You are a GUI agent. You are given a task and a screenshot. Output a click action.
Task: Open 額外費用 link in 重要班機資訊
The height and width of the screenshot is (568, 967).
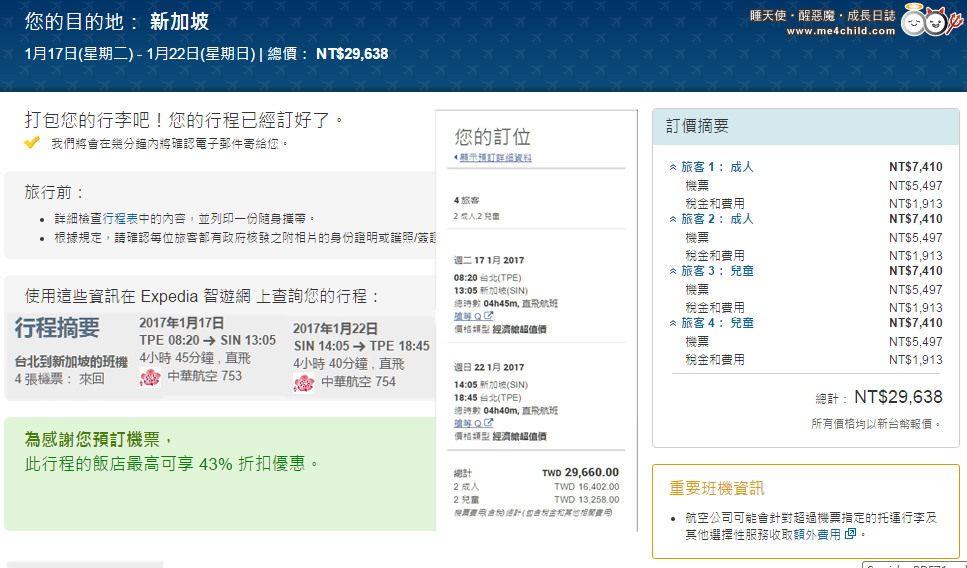817,534
